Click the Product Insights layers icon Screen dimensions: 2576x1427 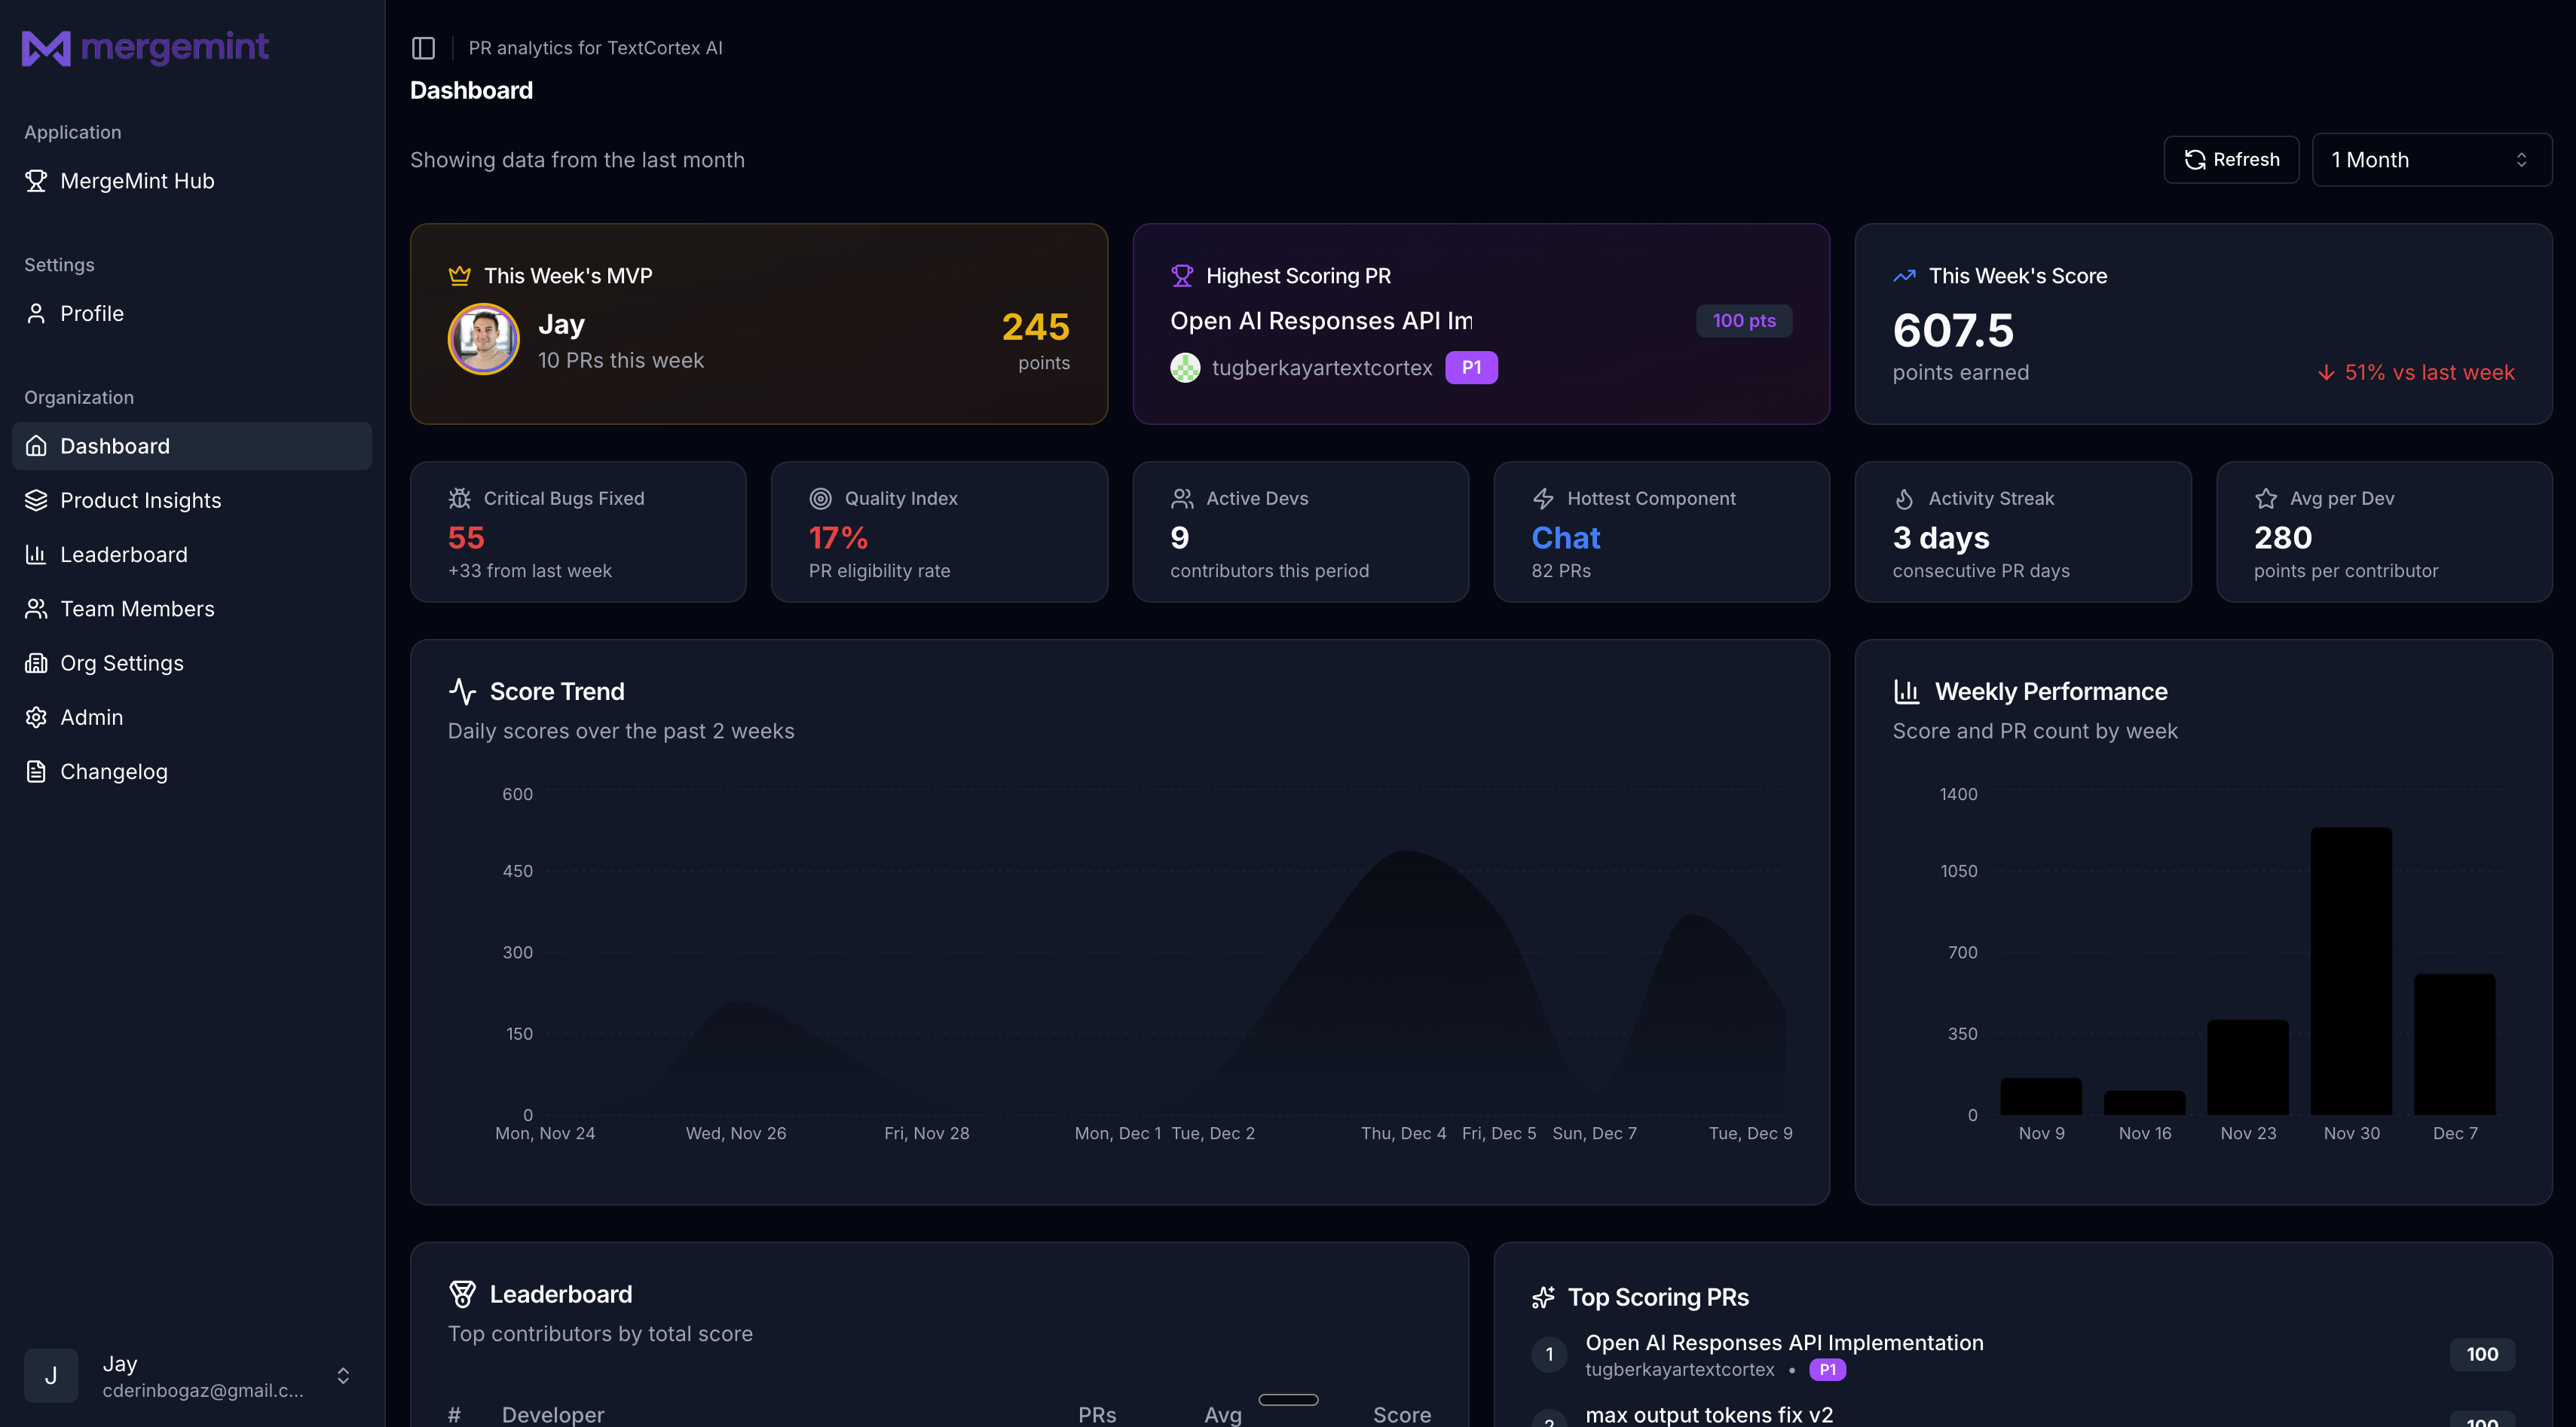click(x=36, y=500)
